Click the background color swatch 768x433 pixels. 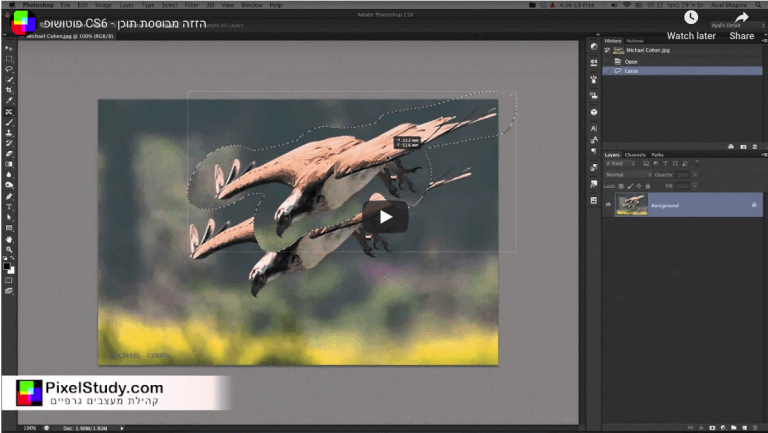[x=11, y=270]
